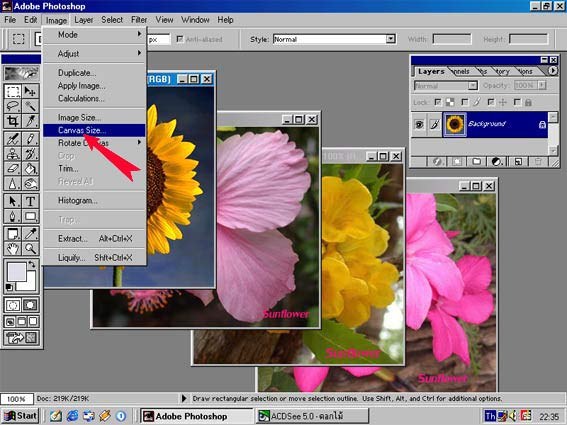
Task: Click the Adobe Photoshop taskbar button
Action: click(196, 416)
